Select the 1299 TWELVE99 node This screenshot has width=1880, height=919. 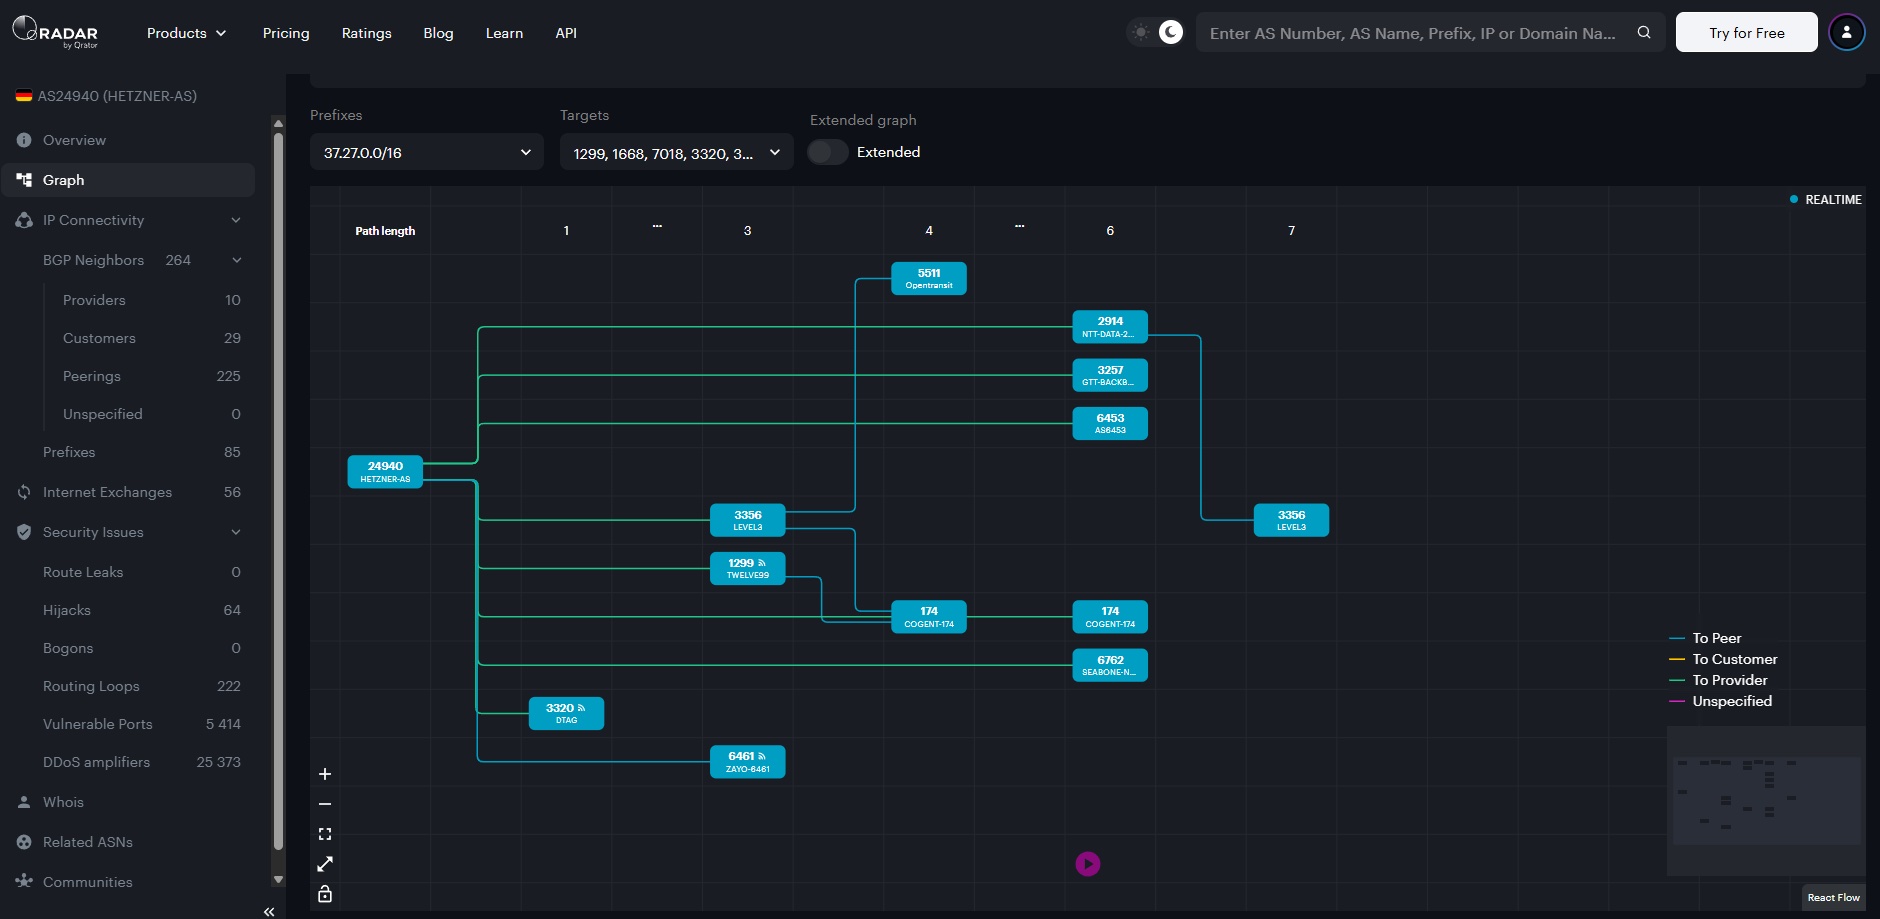tap(748, 569)
